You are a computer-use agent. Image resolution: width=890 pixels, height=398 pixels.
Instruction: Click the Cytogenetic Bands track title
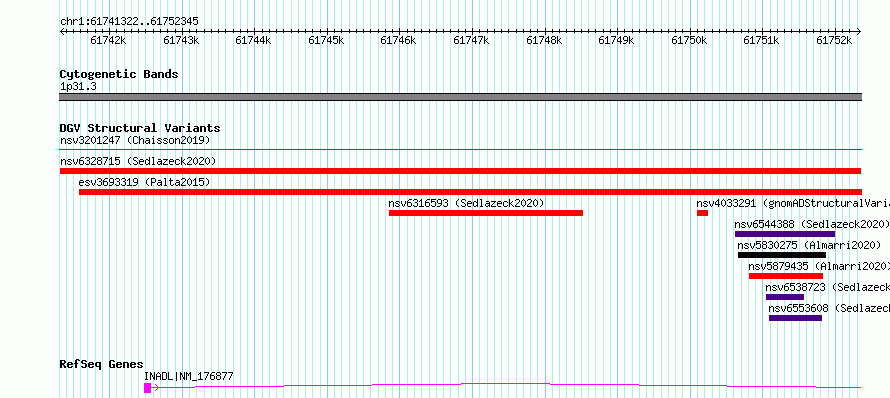(119, 74)
